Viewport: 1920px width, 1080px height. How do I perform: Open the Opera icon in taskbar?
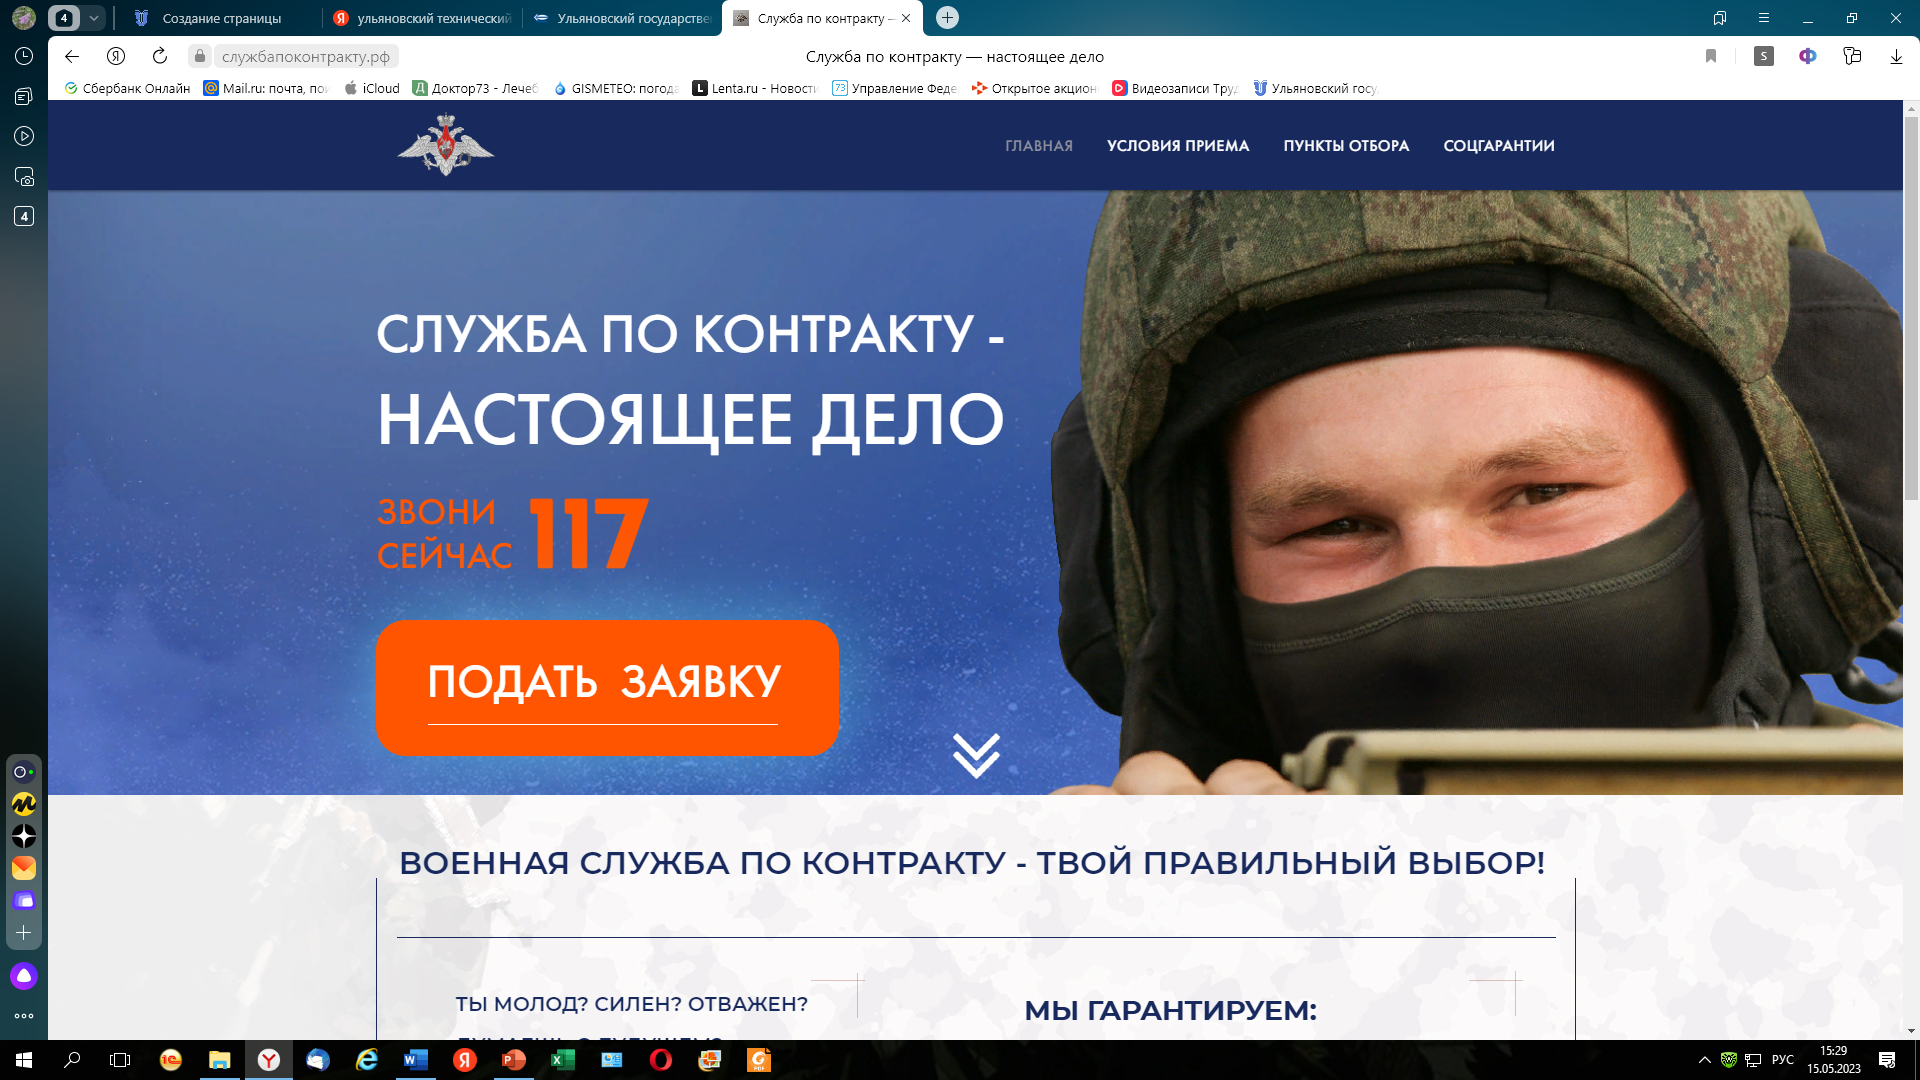coord(661,1060)
